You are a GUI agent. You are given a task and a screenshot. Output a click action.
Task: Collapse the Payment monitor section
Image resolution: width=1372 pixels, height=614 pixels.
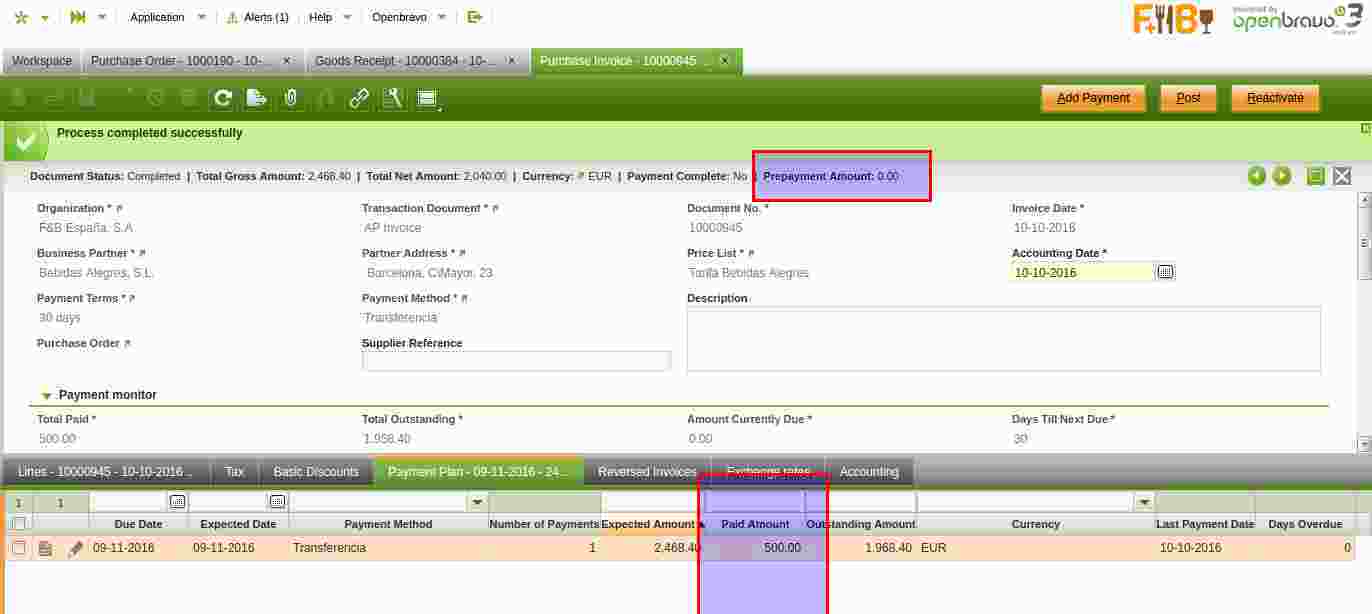tap(47, 396)
